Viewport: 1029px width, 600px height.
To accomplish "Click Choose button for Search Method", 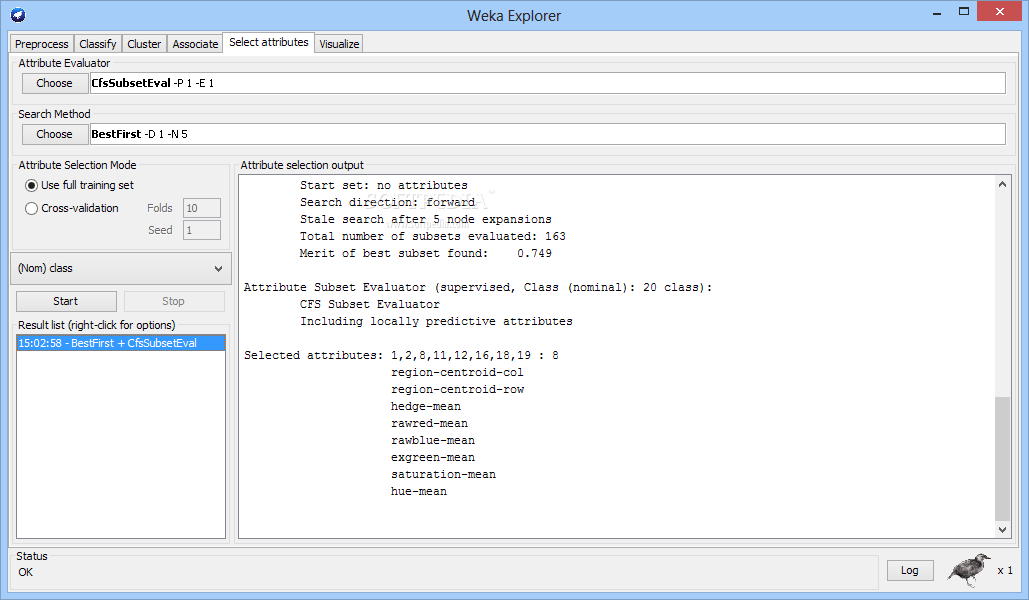I will [x=54, y=135].
